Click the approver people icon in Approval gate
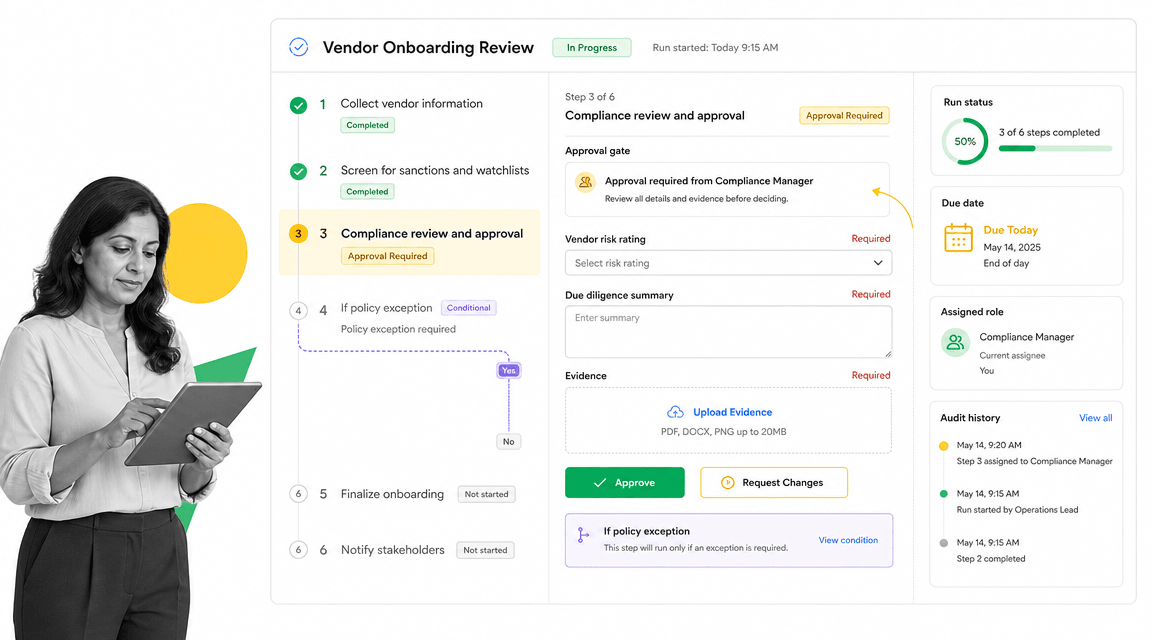The image size is (1152, 640). click(586, 181)
